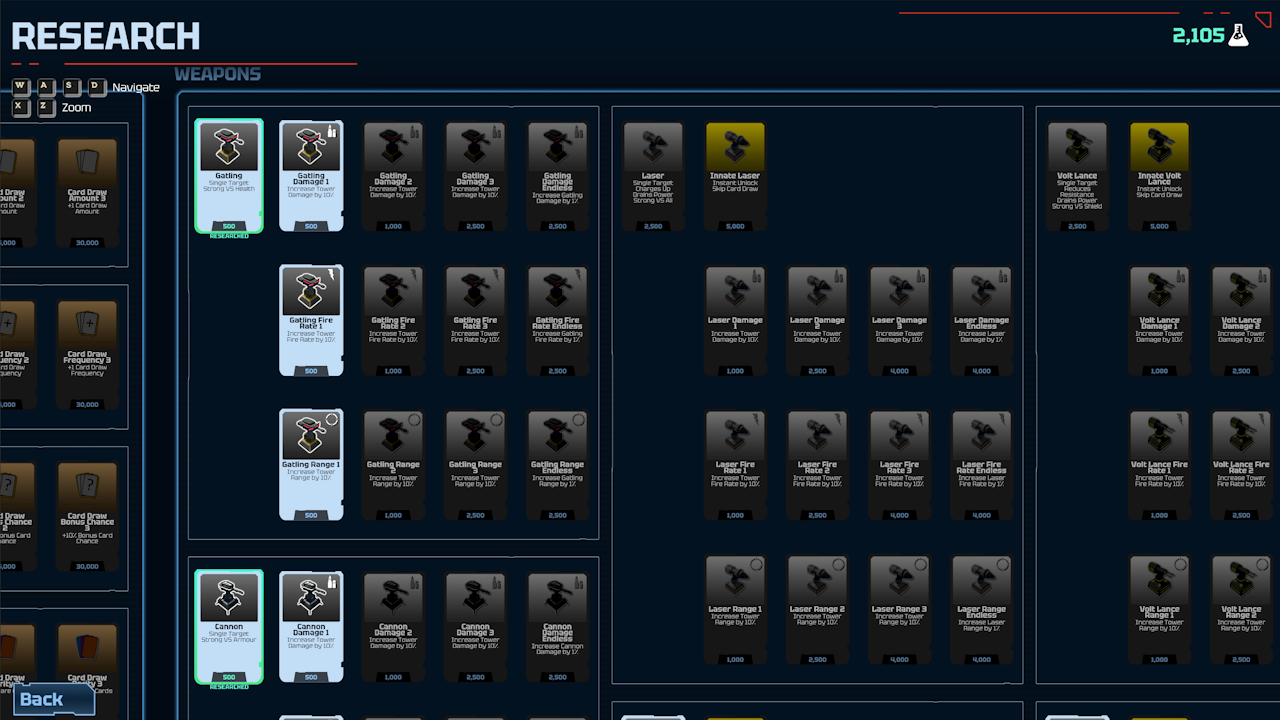This screenshot has width=1280, height=720.
Task: Select the Laser Fire Rate 2 card
Action: pos(817,464)
